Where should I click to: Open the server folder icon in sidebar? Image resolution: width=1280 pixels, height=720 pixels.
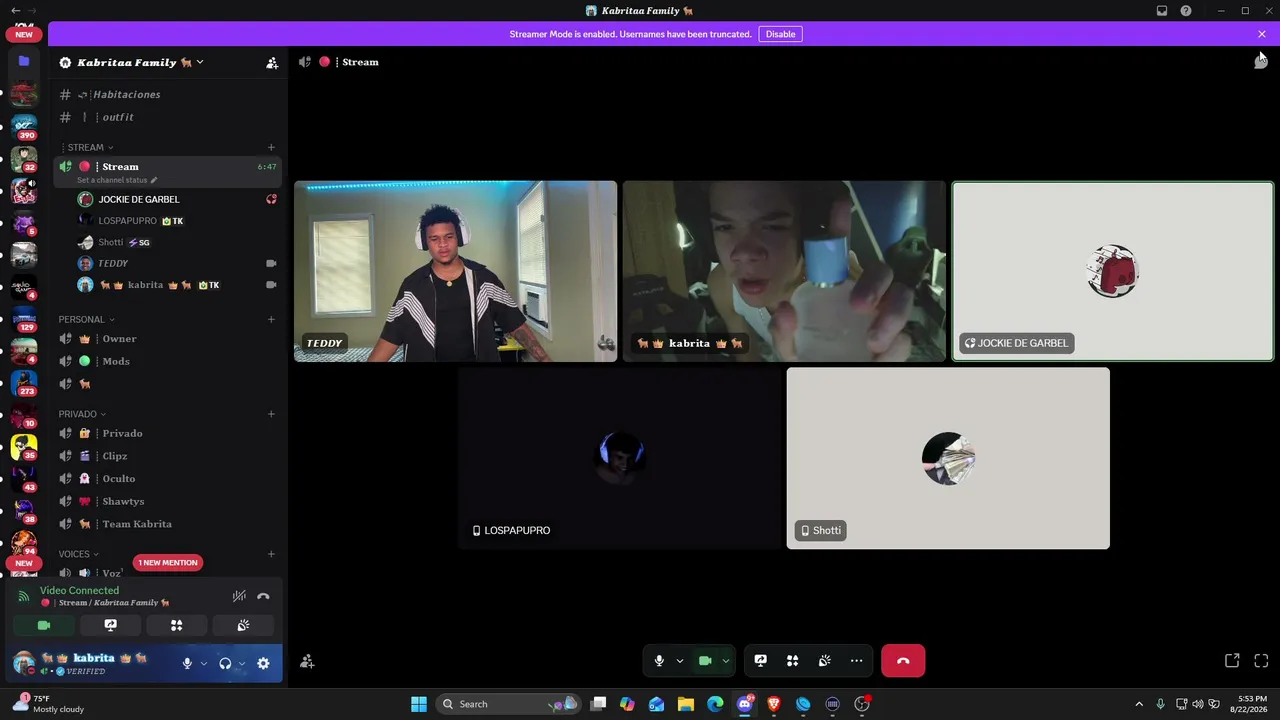pyautogui.click(x=24, y=61)
